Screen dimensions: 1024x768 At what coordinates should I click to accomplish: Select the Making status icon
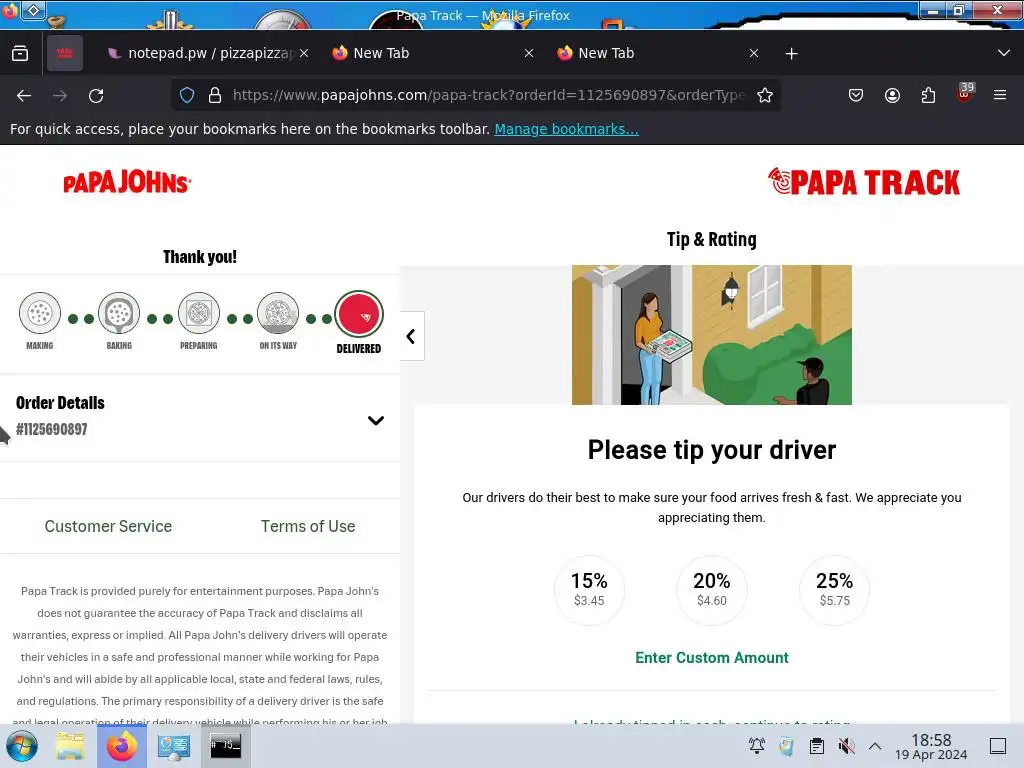click(40, 313)
